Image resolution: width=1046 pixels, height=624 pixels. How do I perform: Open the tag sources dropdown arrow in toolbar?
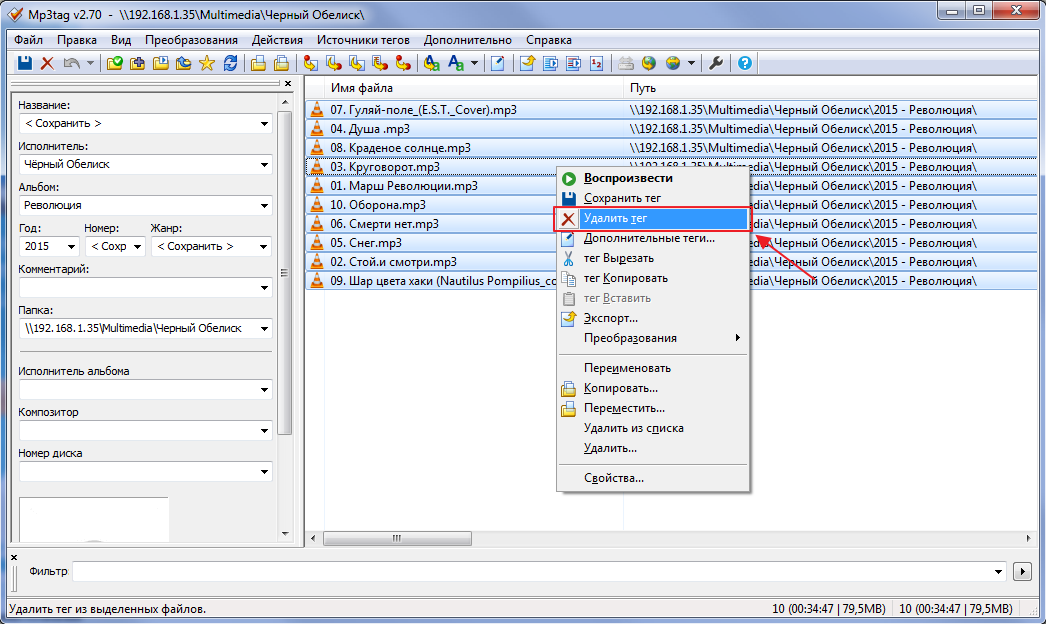click(691, 63)
